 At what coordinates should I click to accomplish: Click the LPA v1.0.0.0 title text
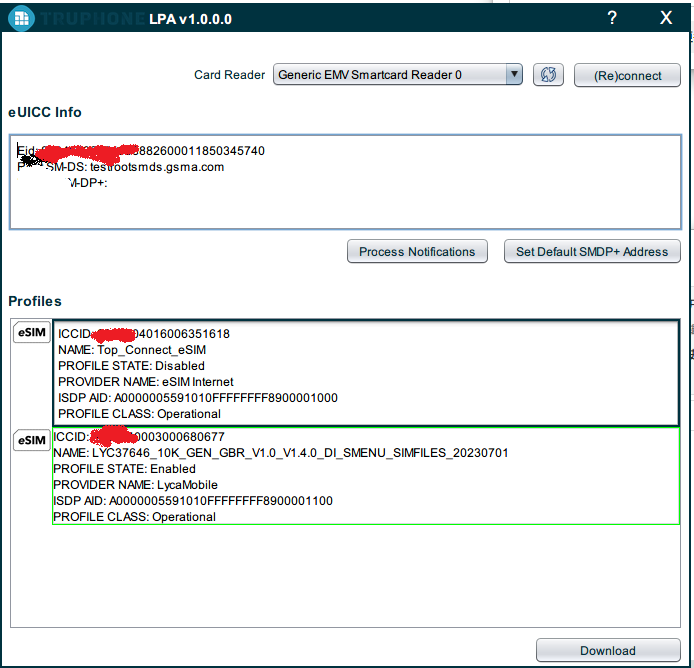pos(190,19)
